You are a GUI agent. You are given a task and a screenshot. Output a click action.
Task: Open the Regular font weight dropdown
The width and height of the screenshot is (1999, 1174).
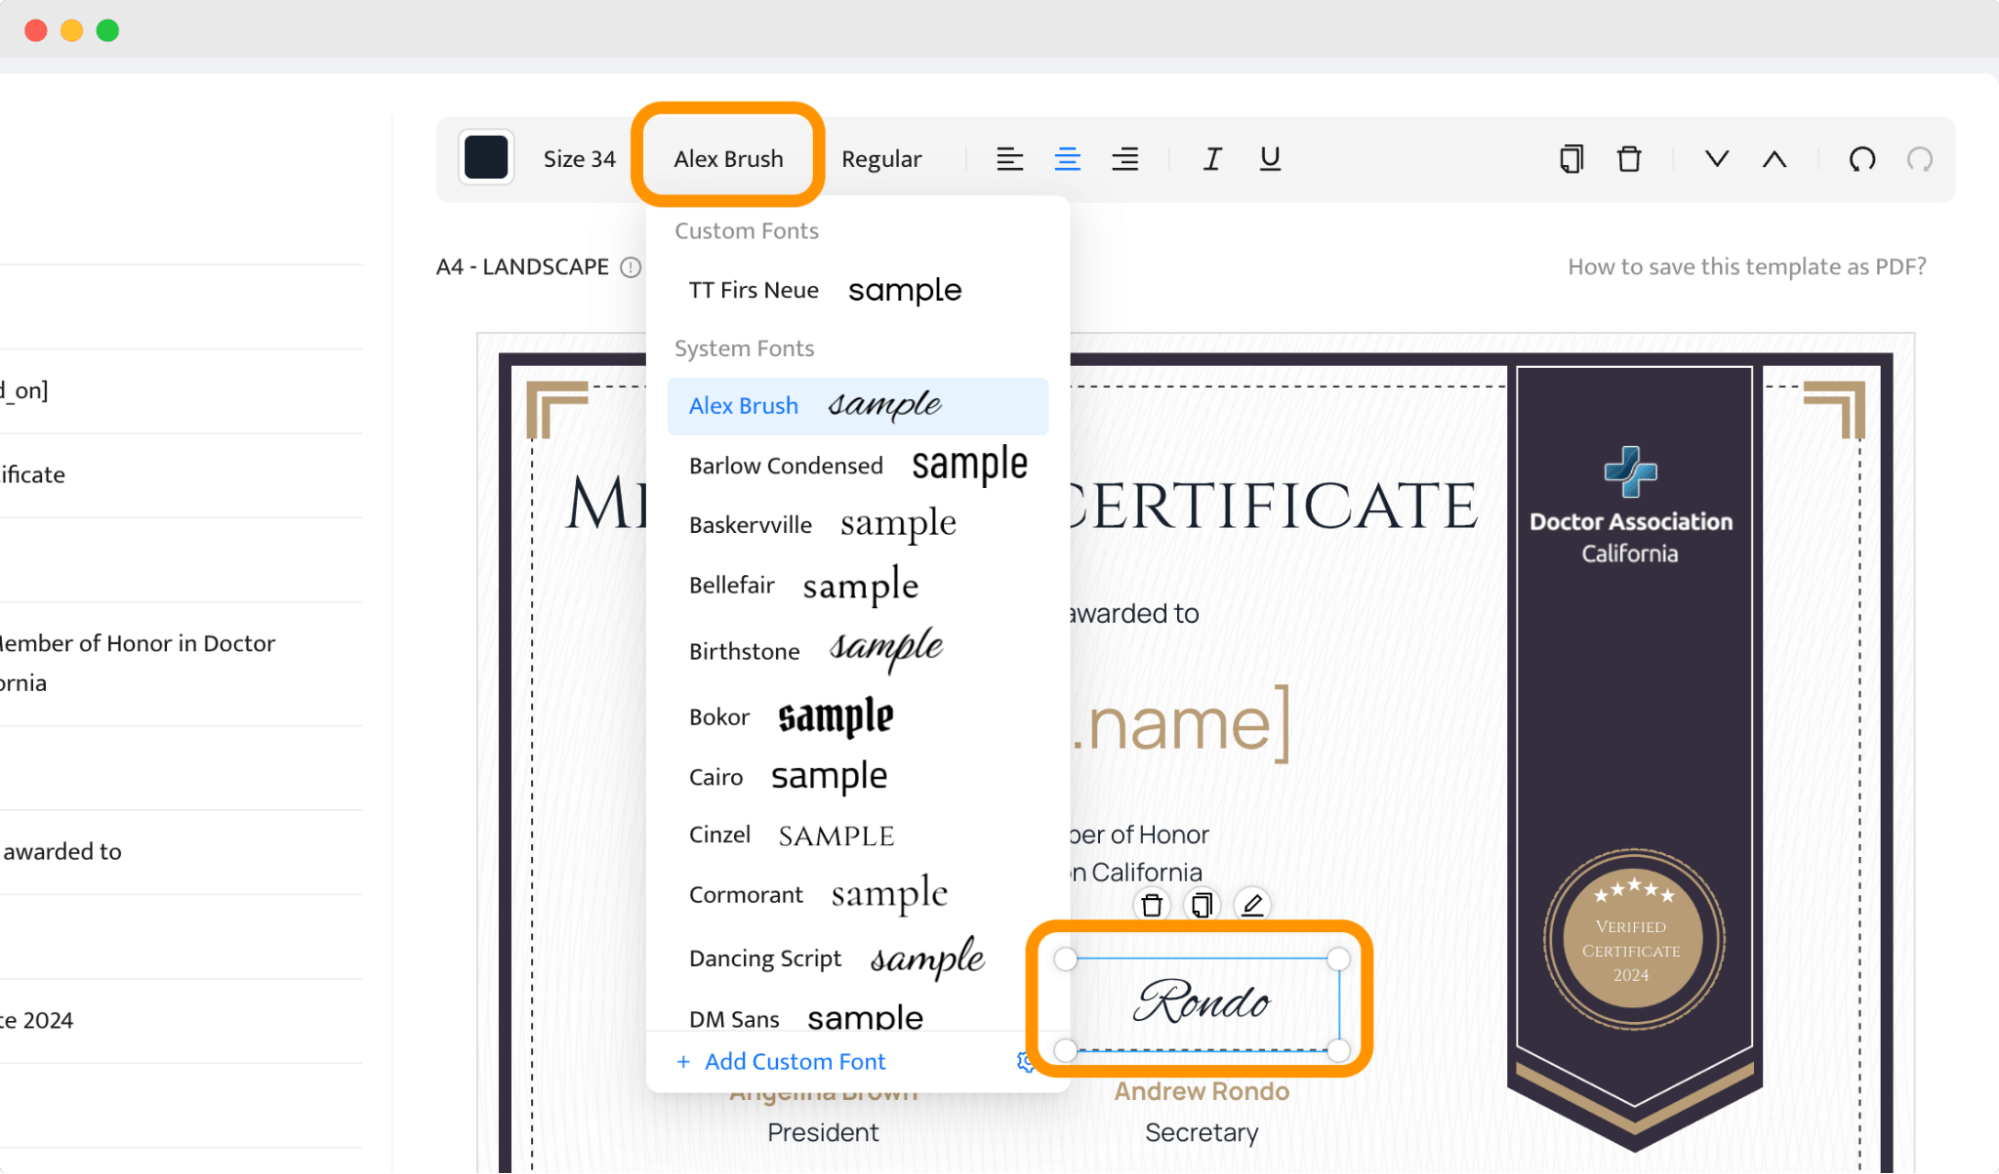[x=881, y=159]
